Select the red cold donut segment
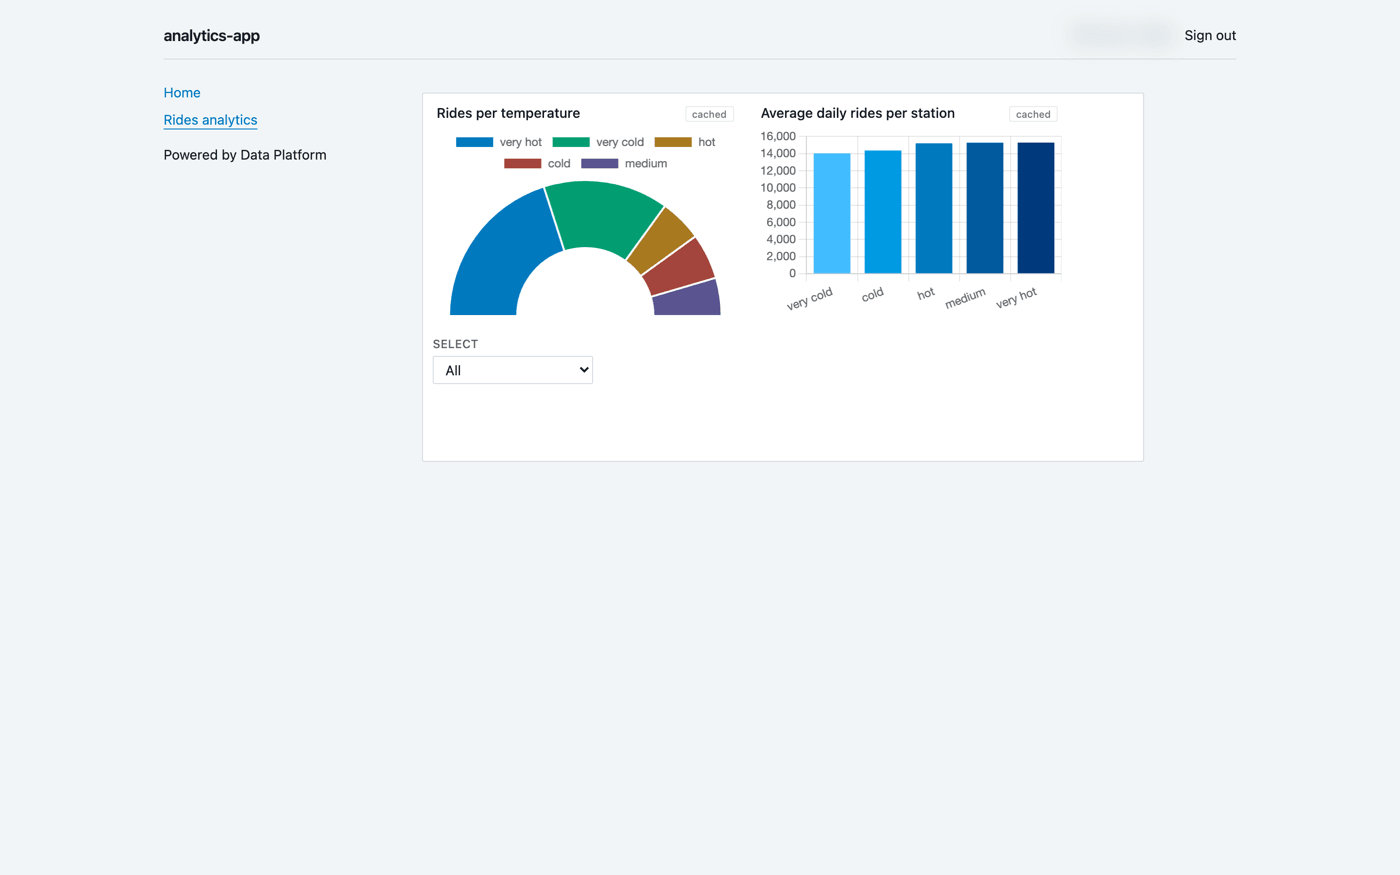 click(x=680, y=268)
